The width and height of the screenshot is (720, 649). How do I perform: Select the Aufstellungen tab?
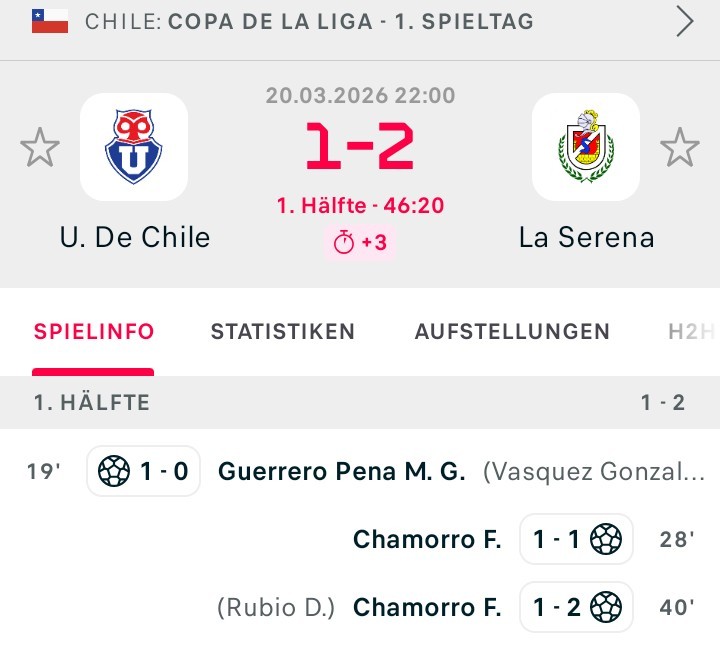pyautogui.click(x=512, y=332)
